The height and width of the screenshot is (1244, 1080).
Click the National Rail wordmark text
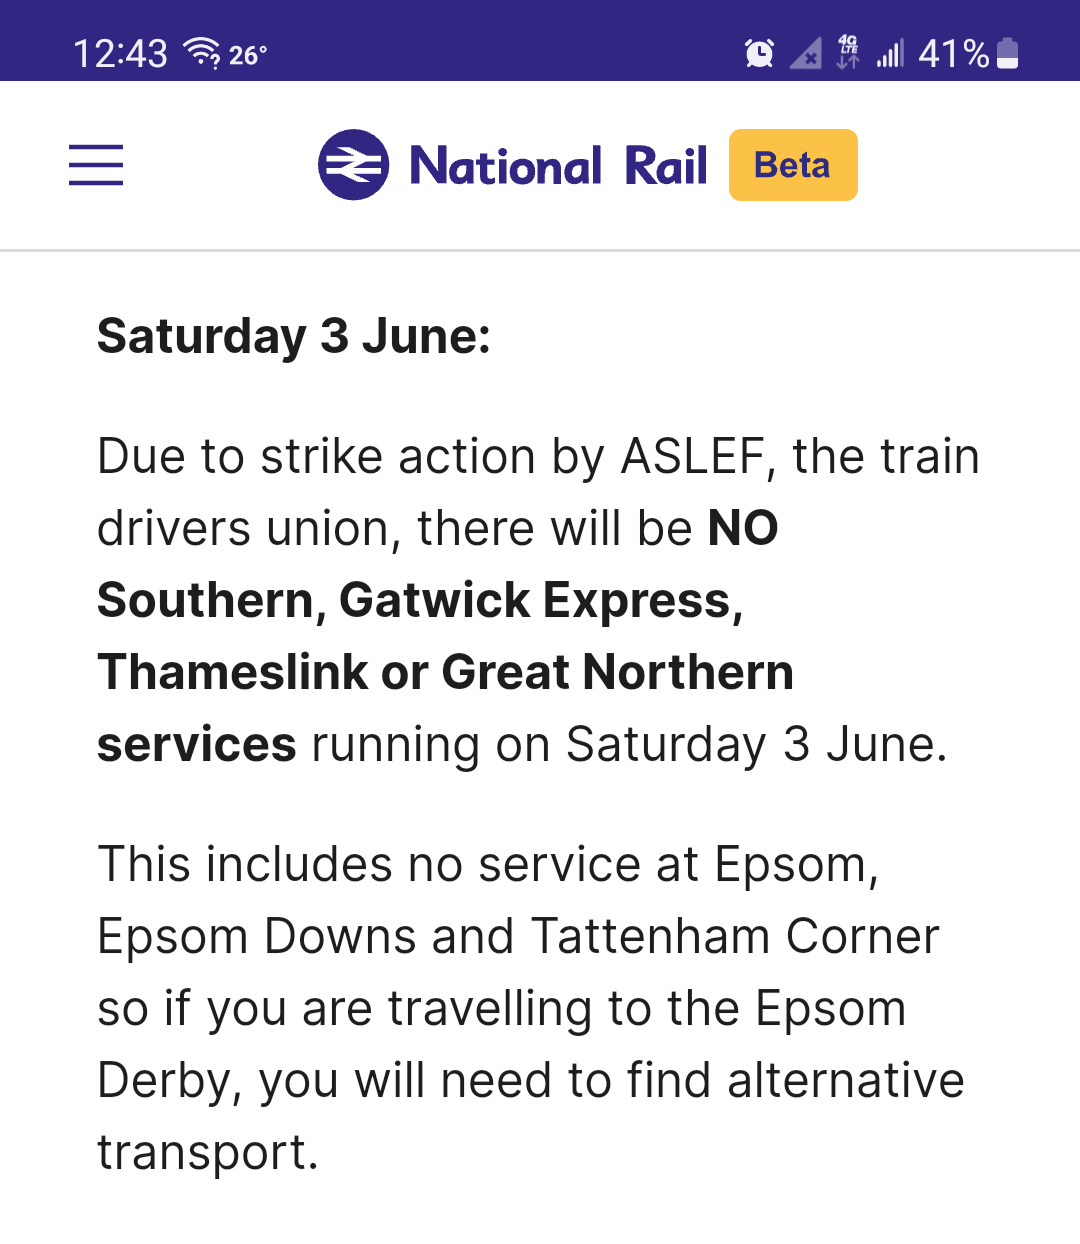(558, 166)
